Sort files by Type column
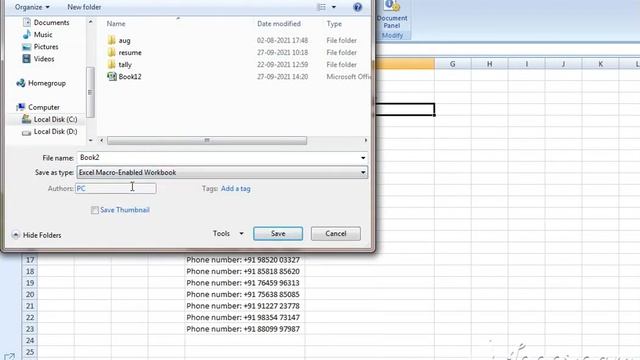 (334, 24)
